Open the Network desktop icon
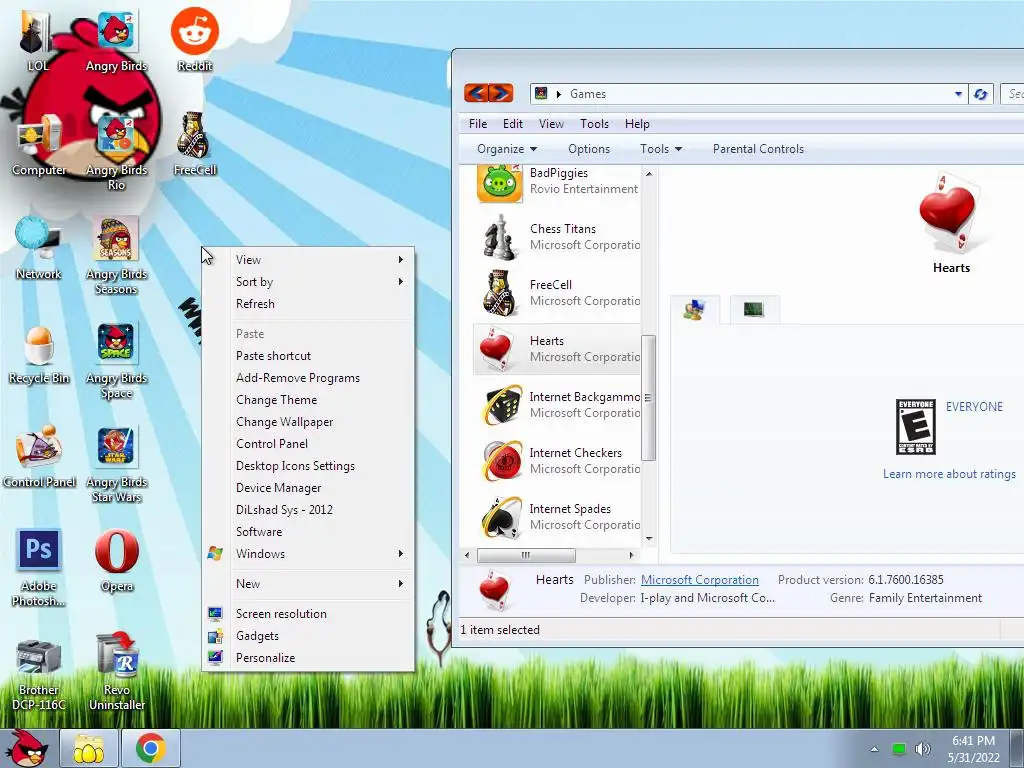This screenshot has width=1024, height=768. click(39, 248)
